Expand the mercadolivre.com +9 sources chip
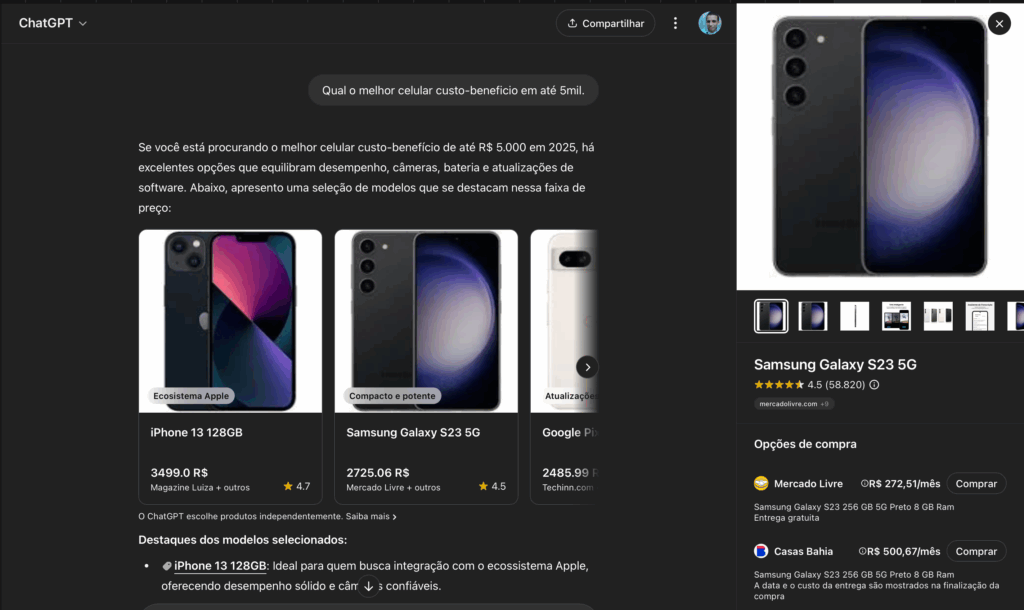Viewport: 1024px width, 610px height. [793, 404]
